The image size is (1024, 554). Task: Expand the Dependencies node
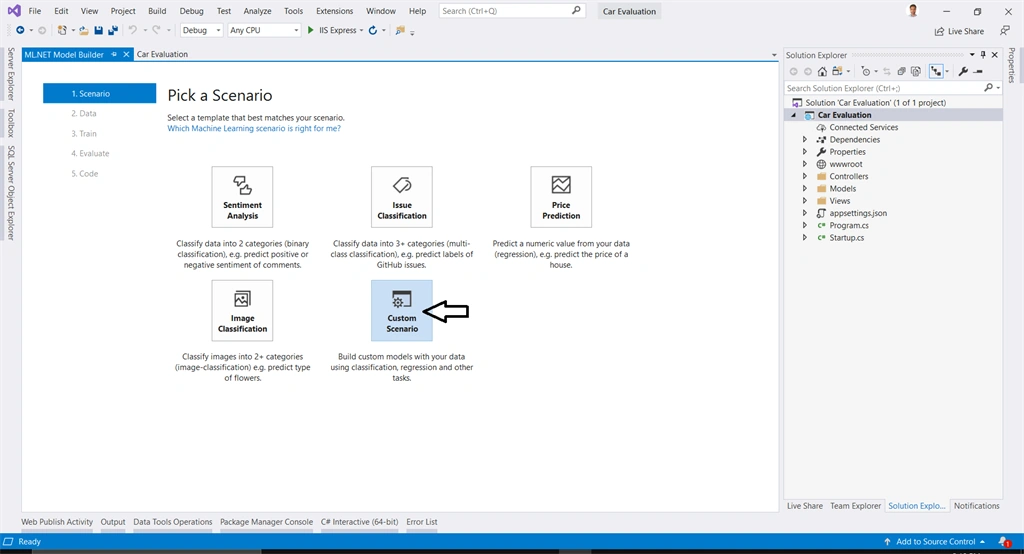click(805, 140)
